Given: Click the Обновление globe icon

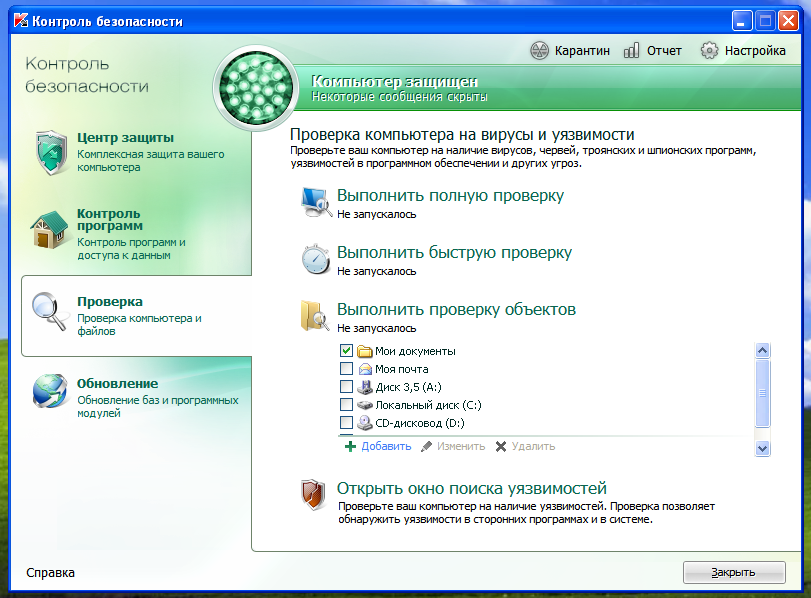Looking at the screenshot, I should [50, 391].
